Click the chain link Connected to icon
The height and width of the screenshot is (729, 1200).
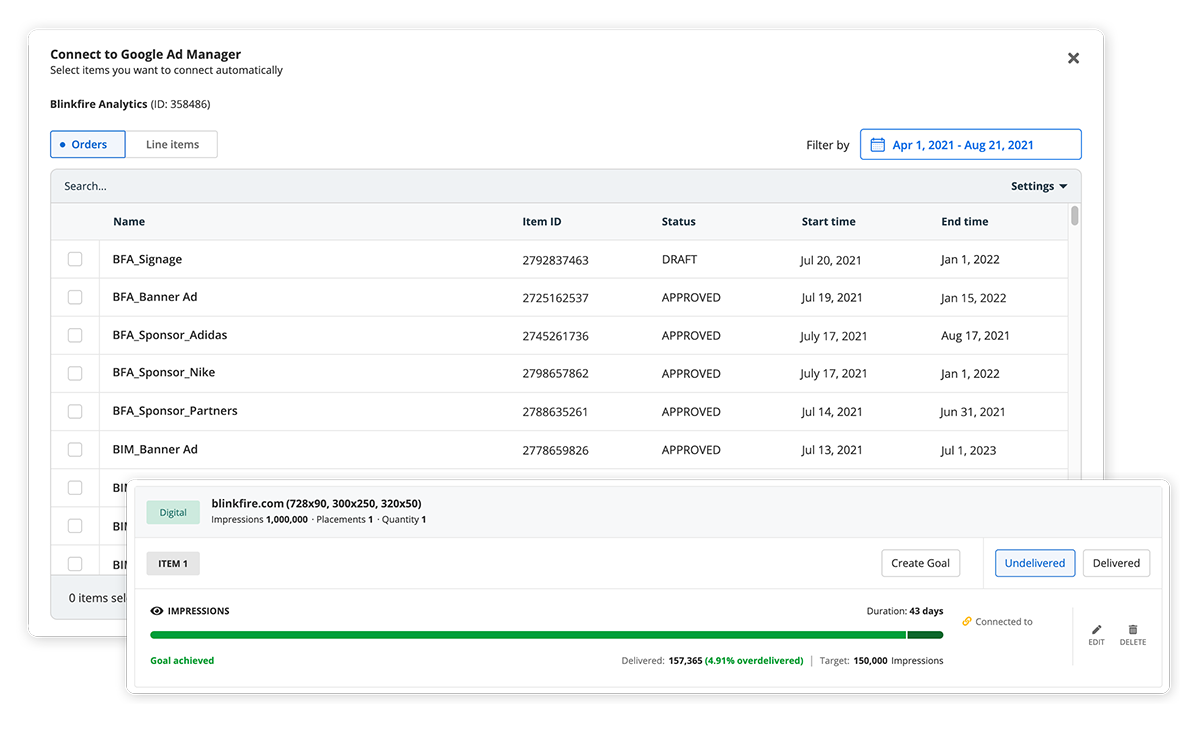pos(967,622)
